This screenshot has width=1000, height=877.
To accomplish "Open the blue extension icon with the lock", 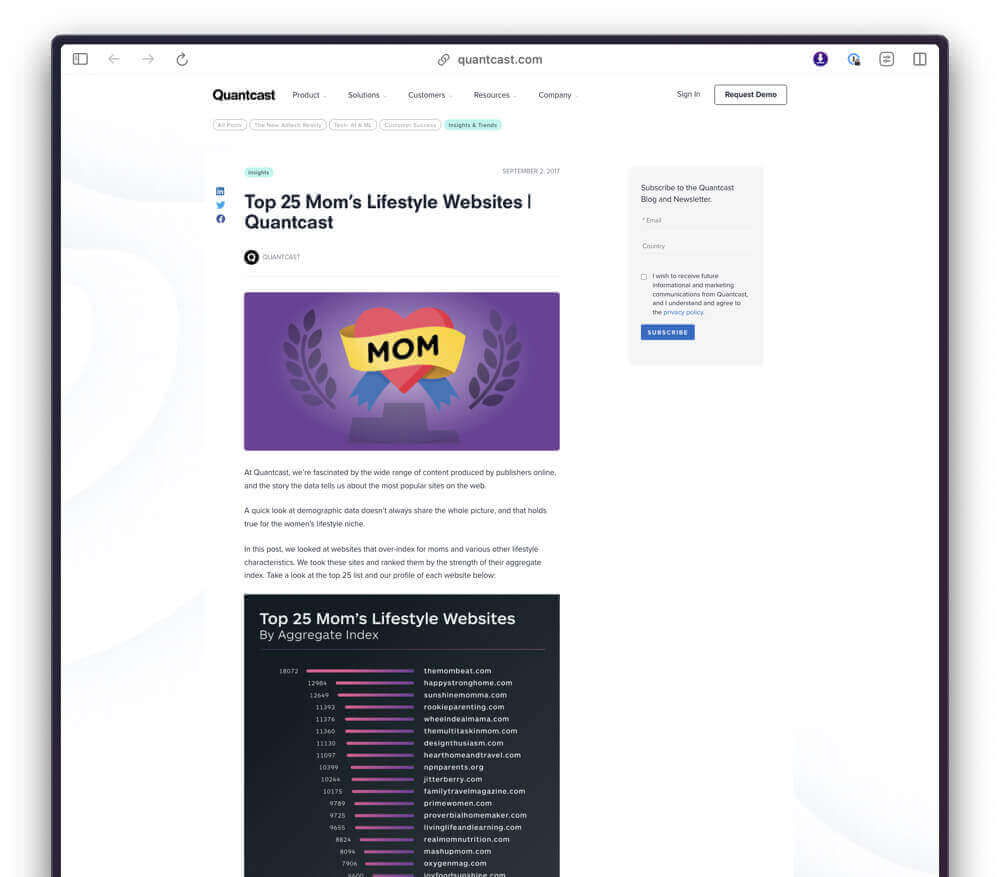I will [x=854, y=59].
